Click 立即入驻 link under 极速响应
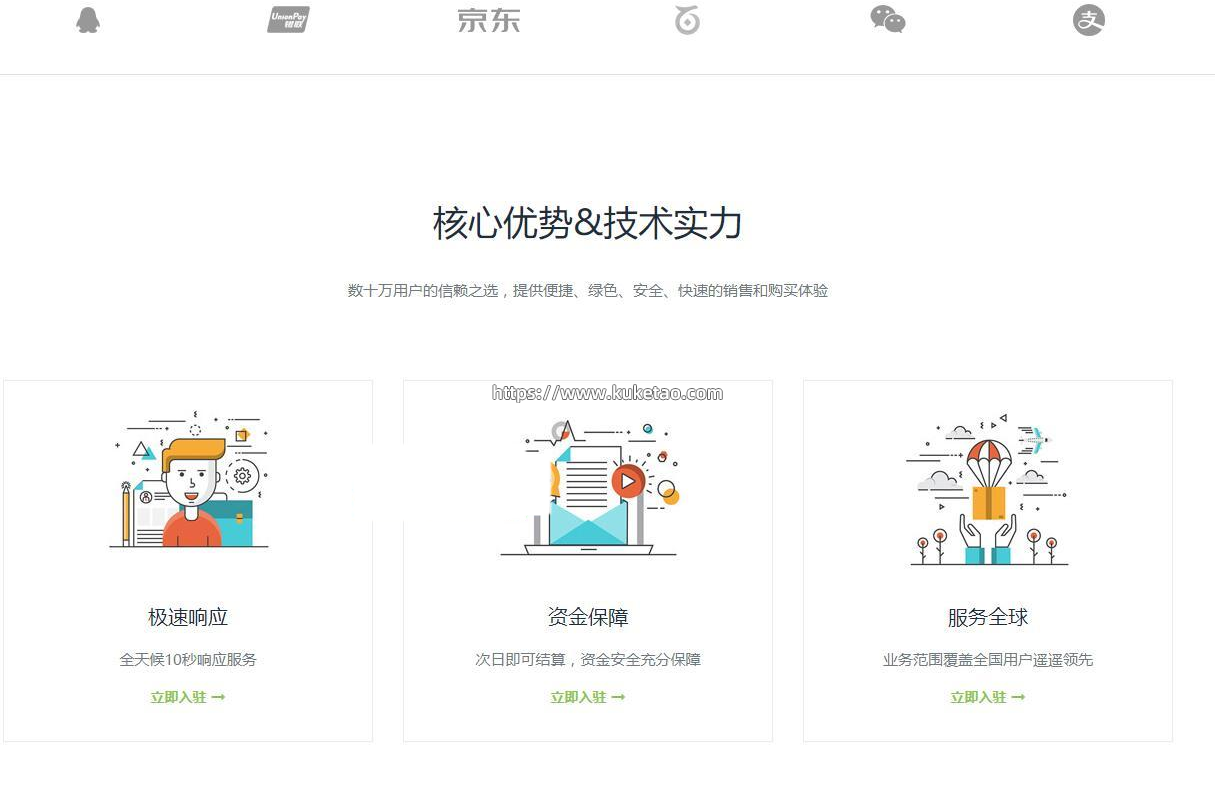 point(188,697)
